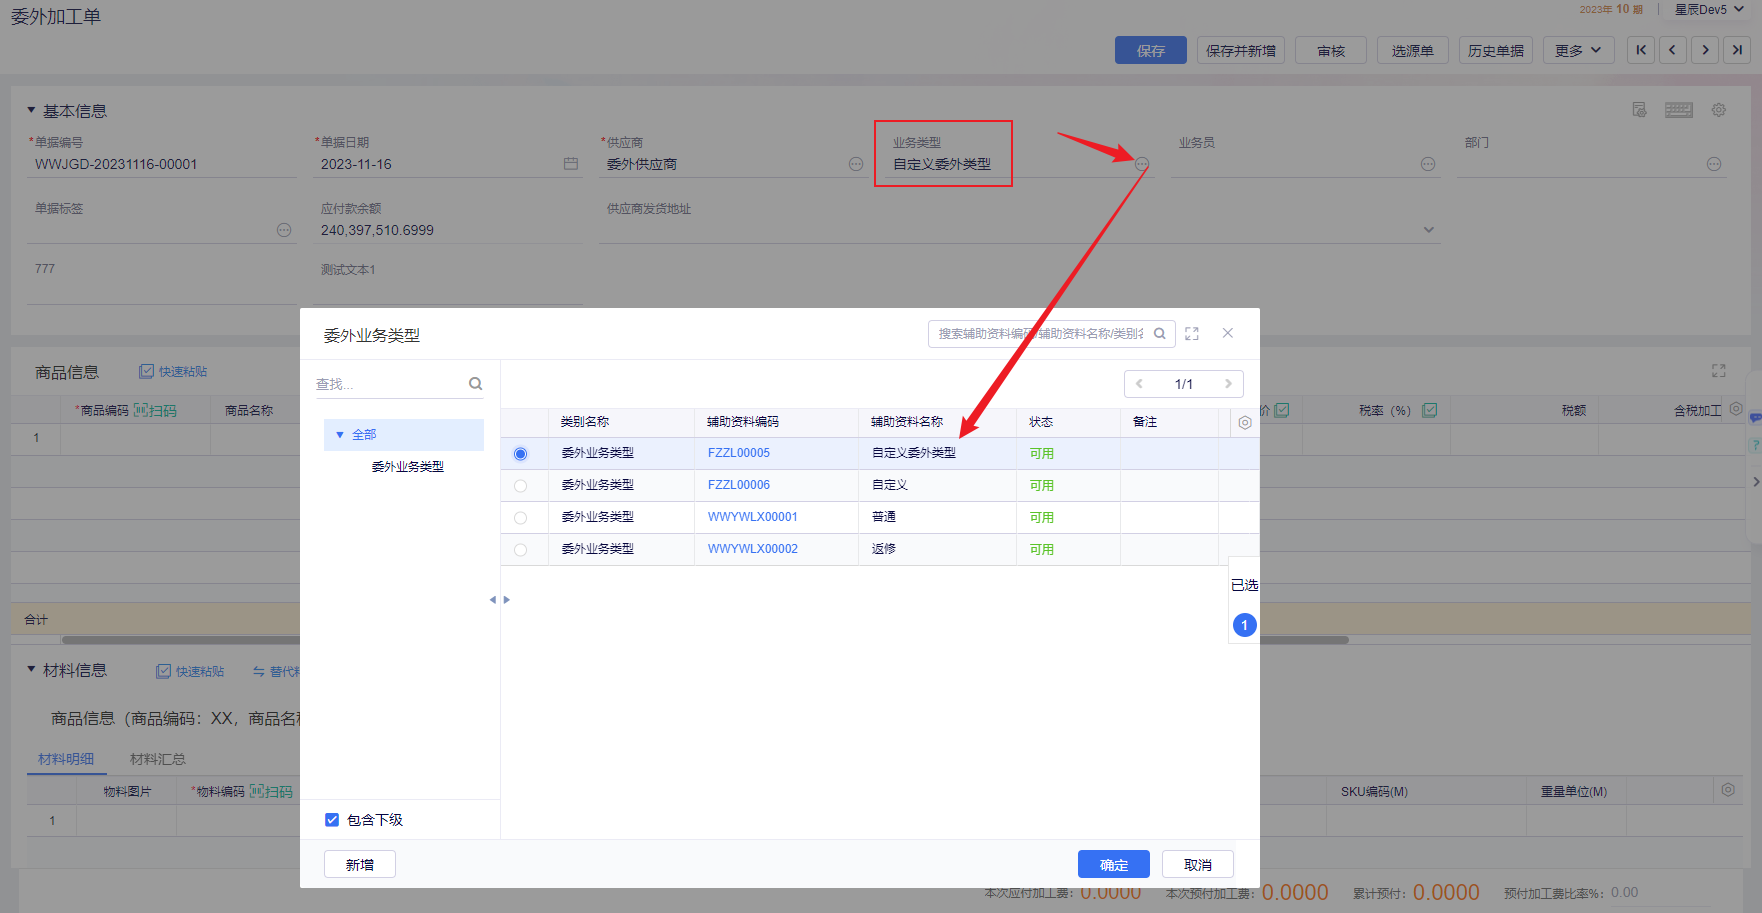This screenshot has height=913, width=1762.
Task: Go to next page in dialog pager
Action: (1229, 384)
